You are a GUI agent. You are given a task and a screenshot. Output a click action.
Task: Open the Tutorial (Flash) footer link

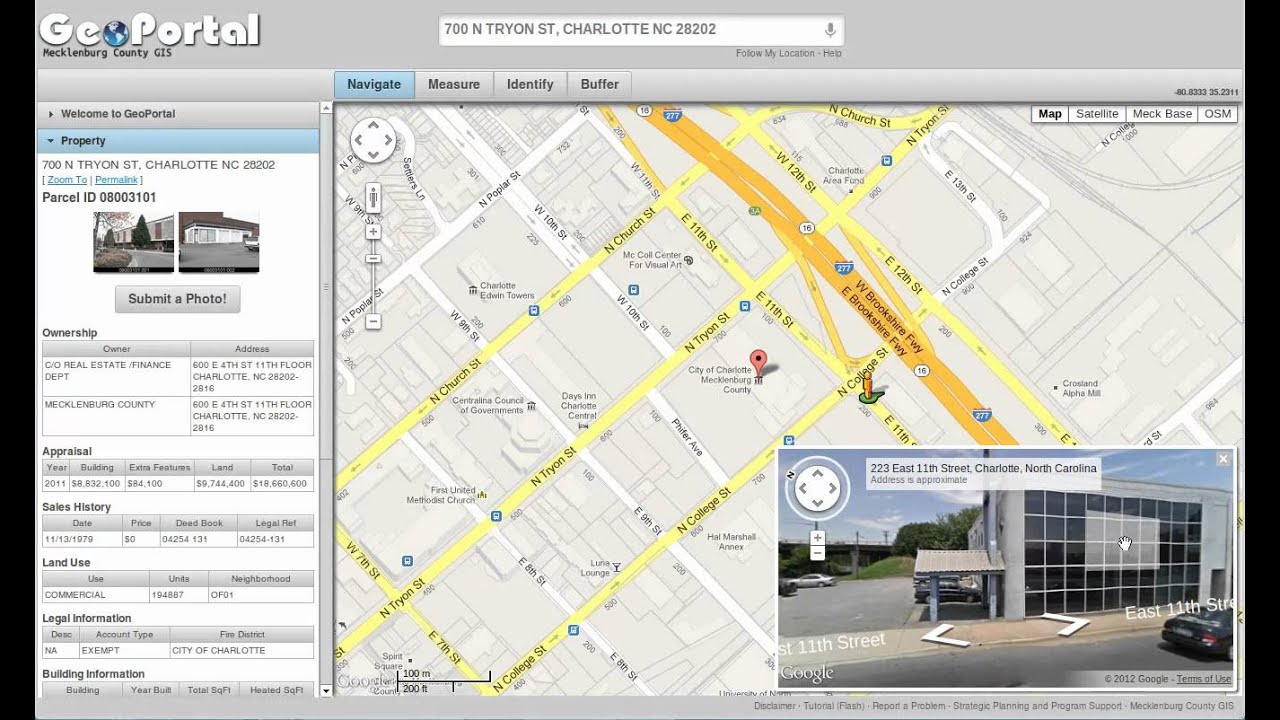[x=833, y=706]
